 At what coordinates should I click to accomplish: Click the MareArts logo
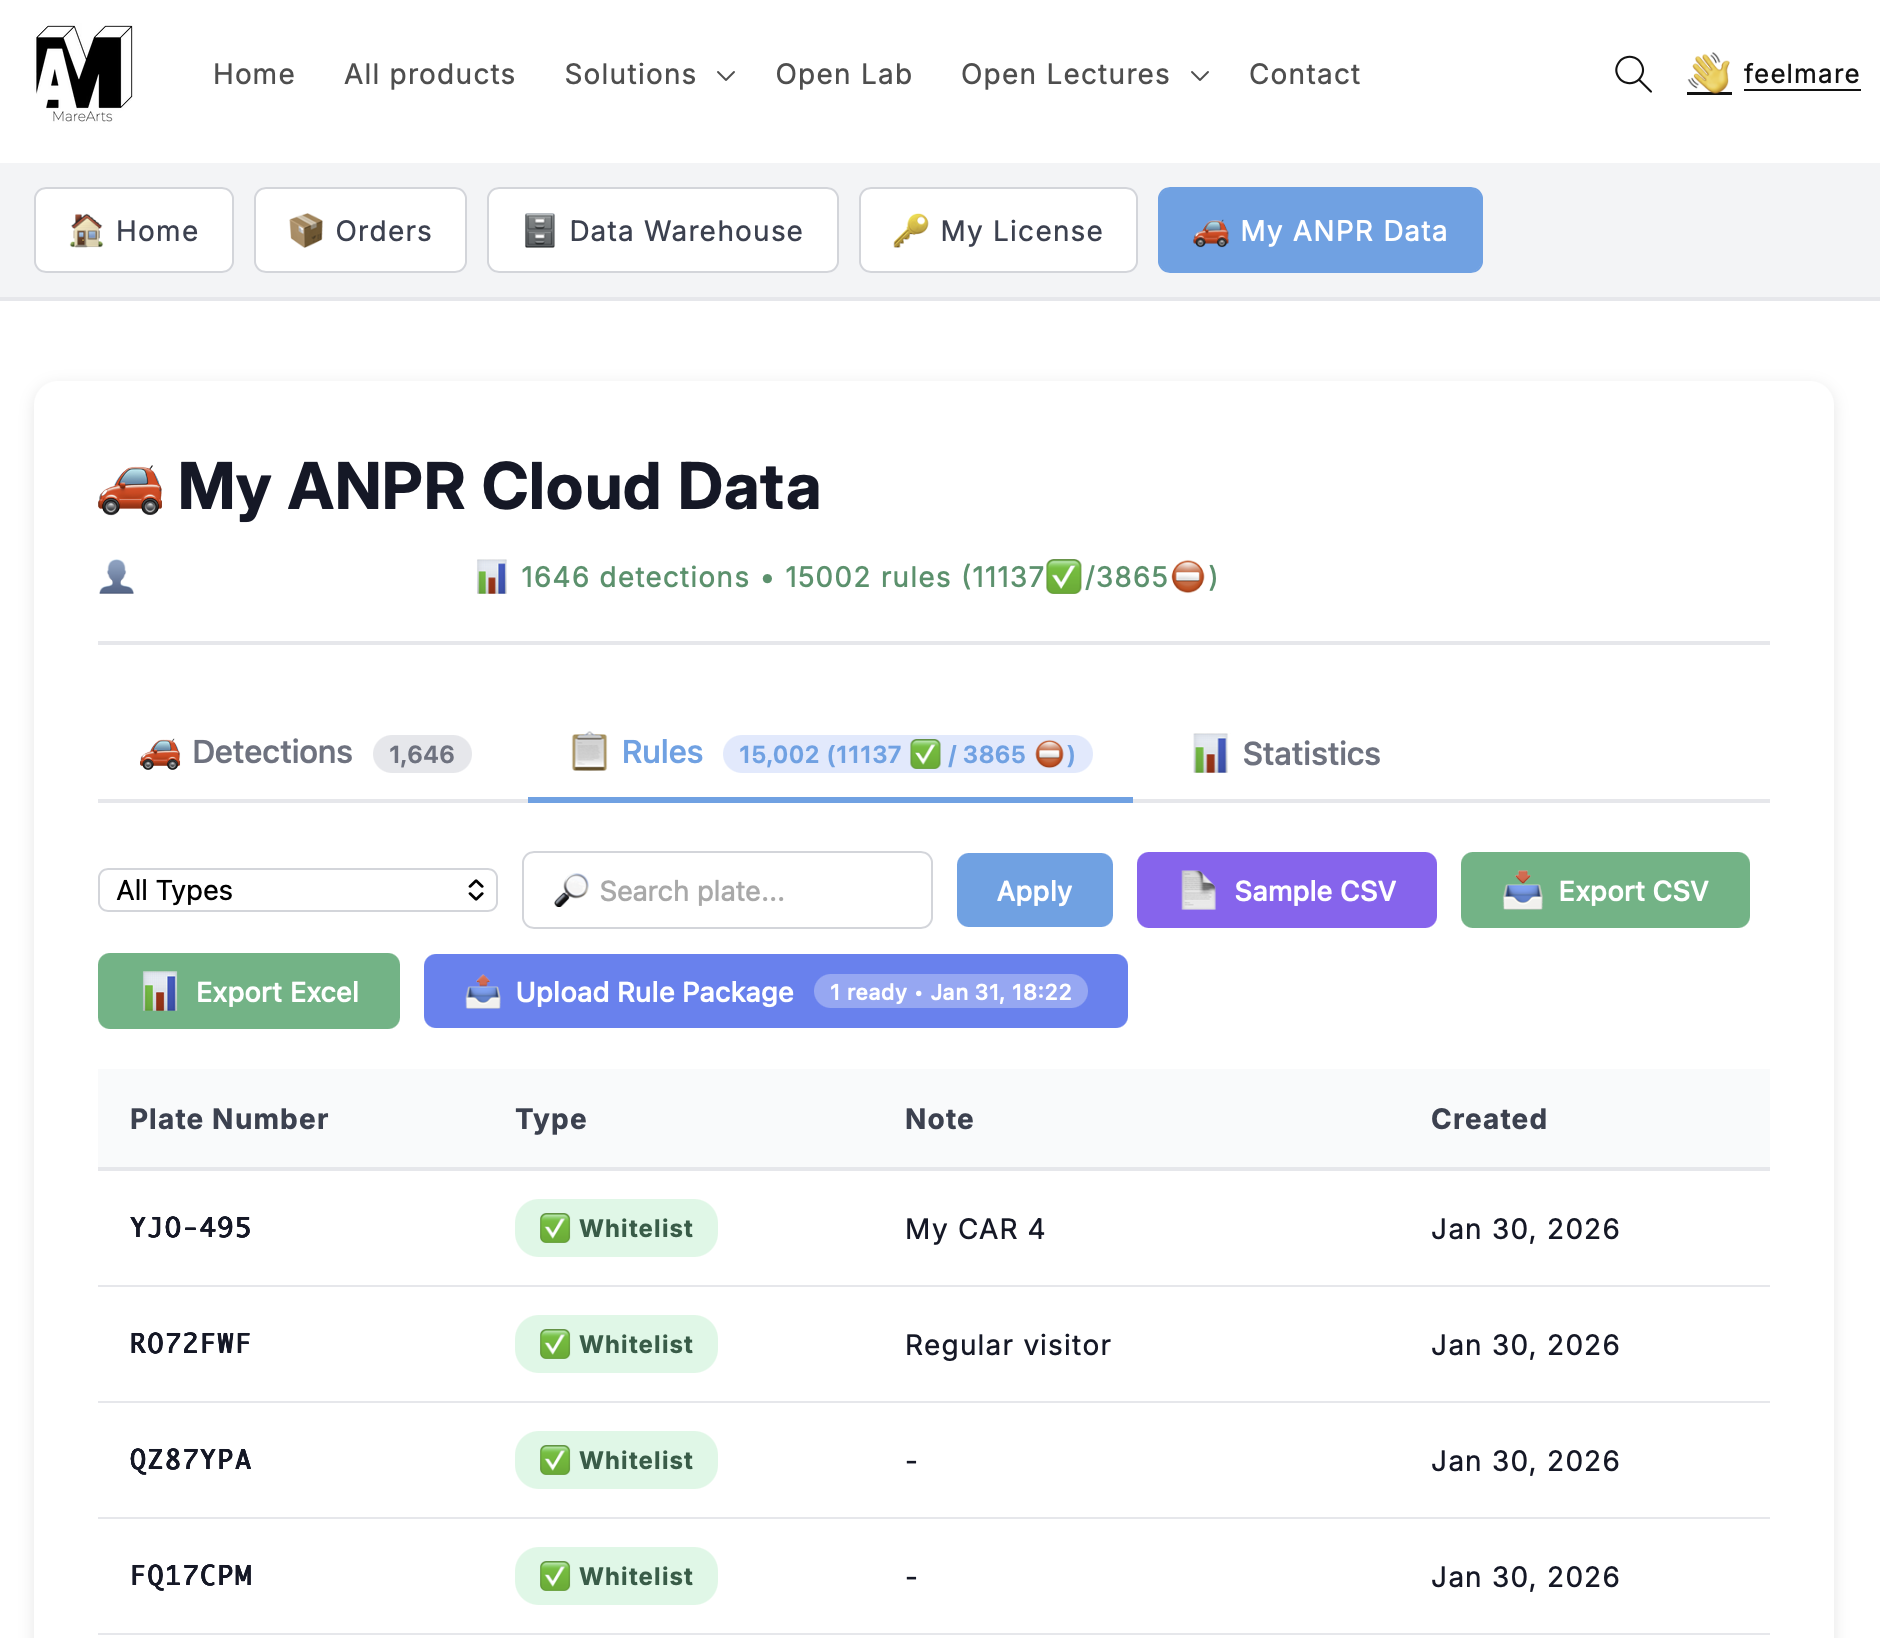[x=84, y=74]
